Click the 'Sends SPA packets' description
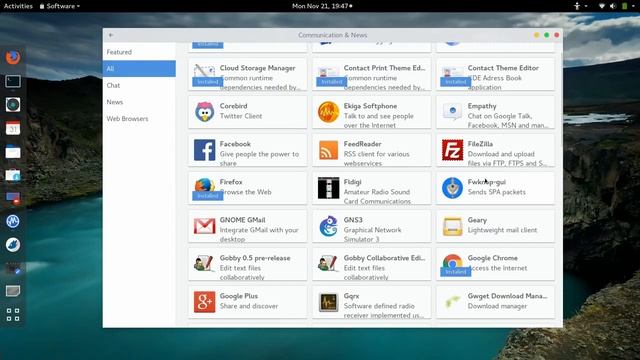640x360 pixels. (497, 192)
